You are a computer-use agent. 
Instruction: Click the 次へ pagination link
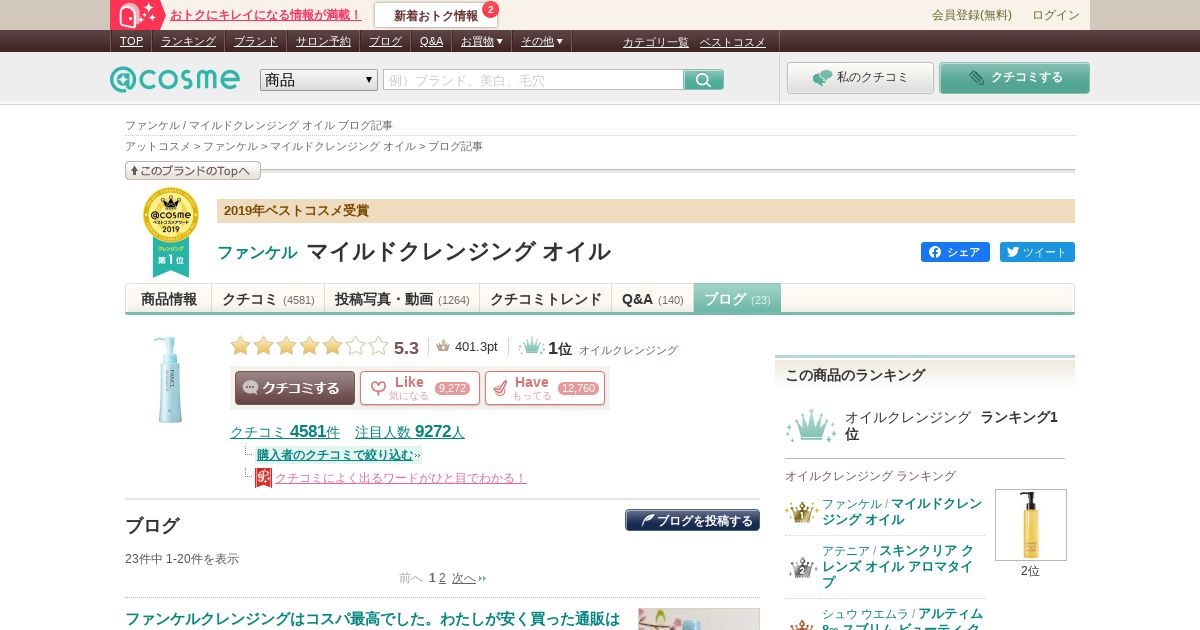click(x=464, y=578)
